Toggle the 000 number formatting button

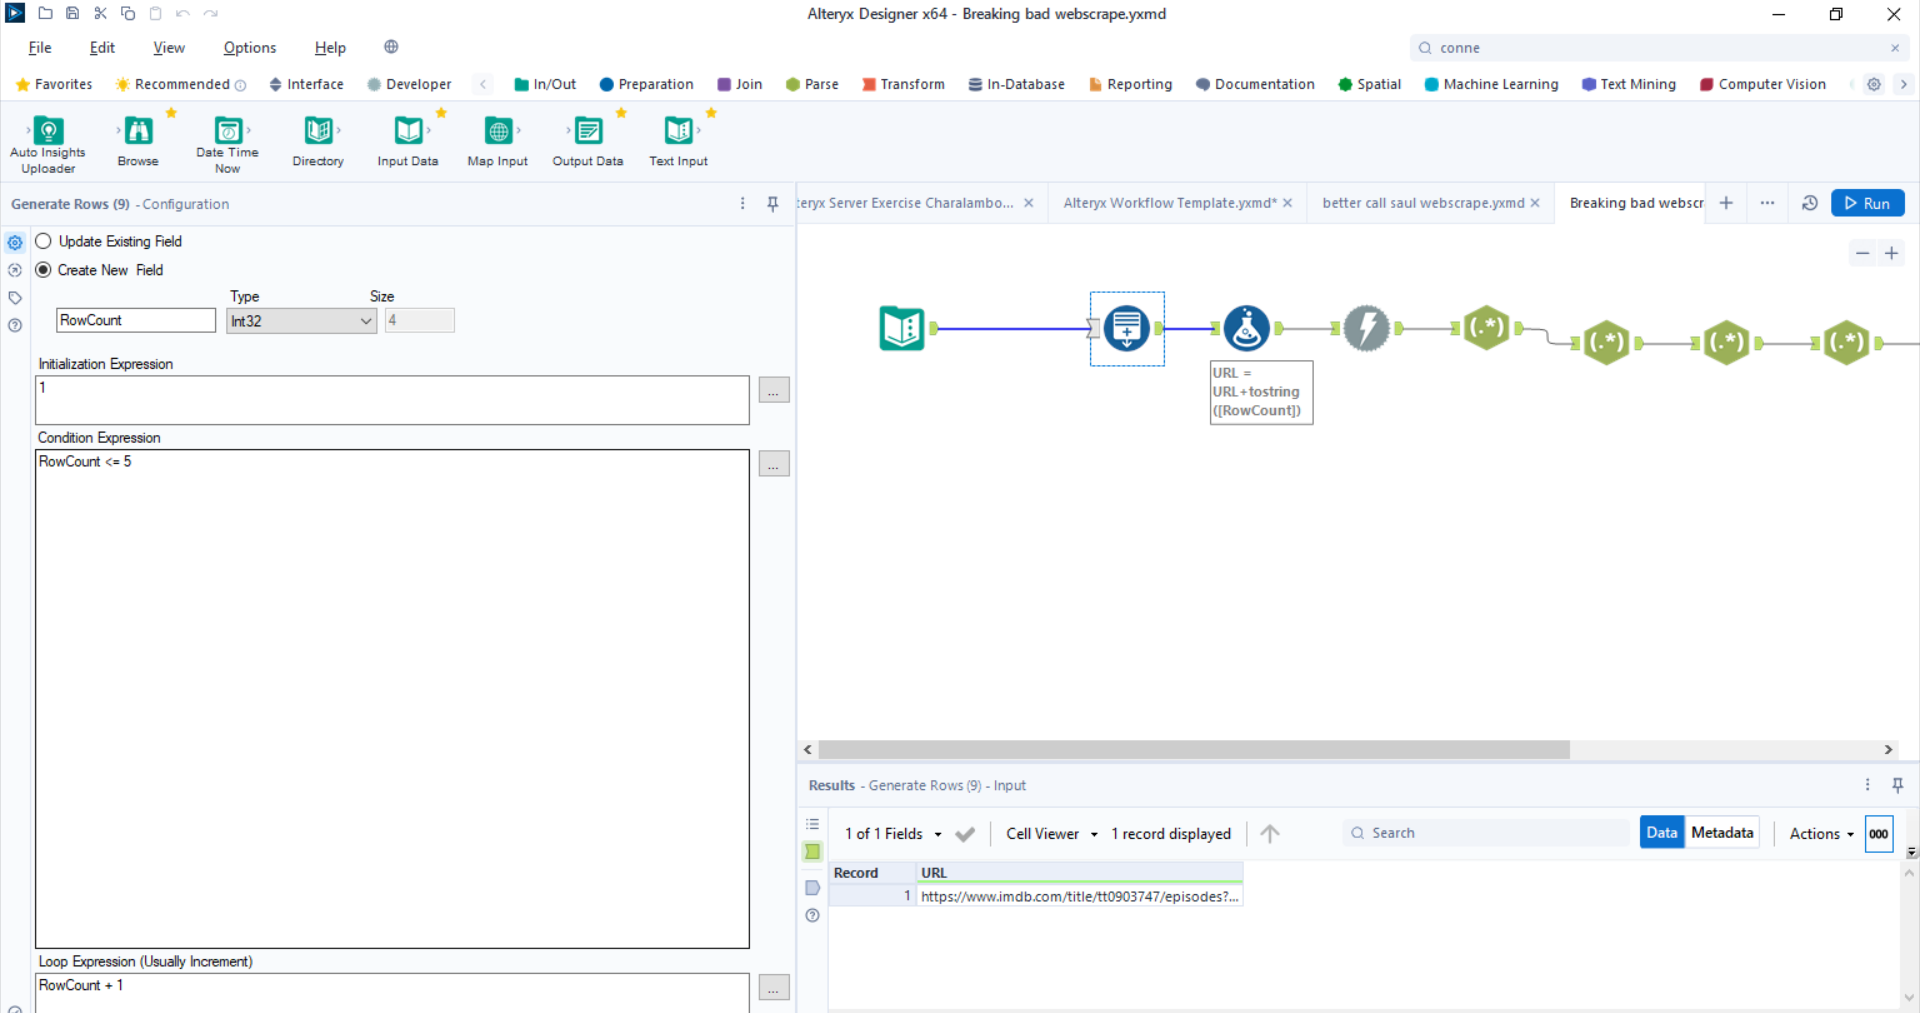[x=1879, y=833]
